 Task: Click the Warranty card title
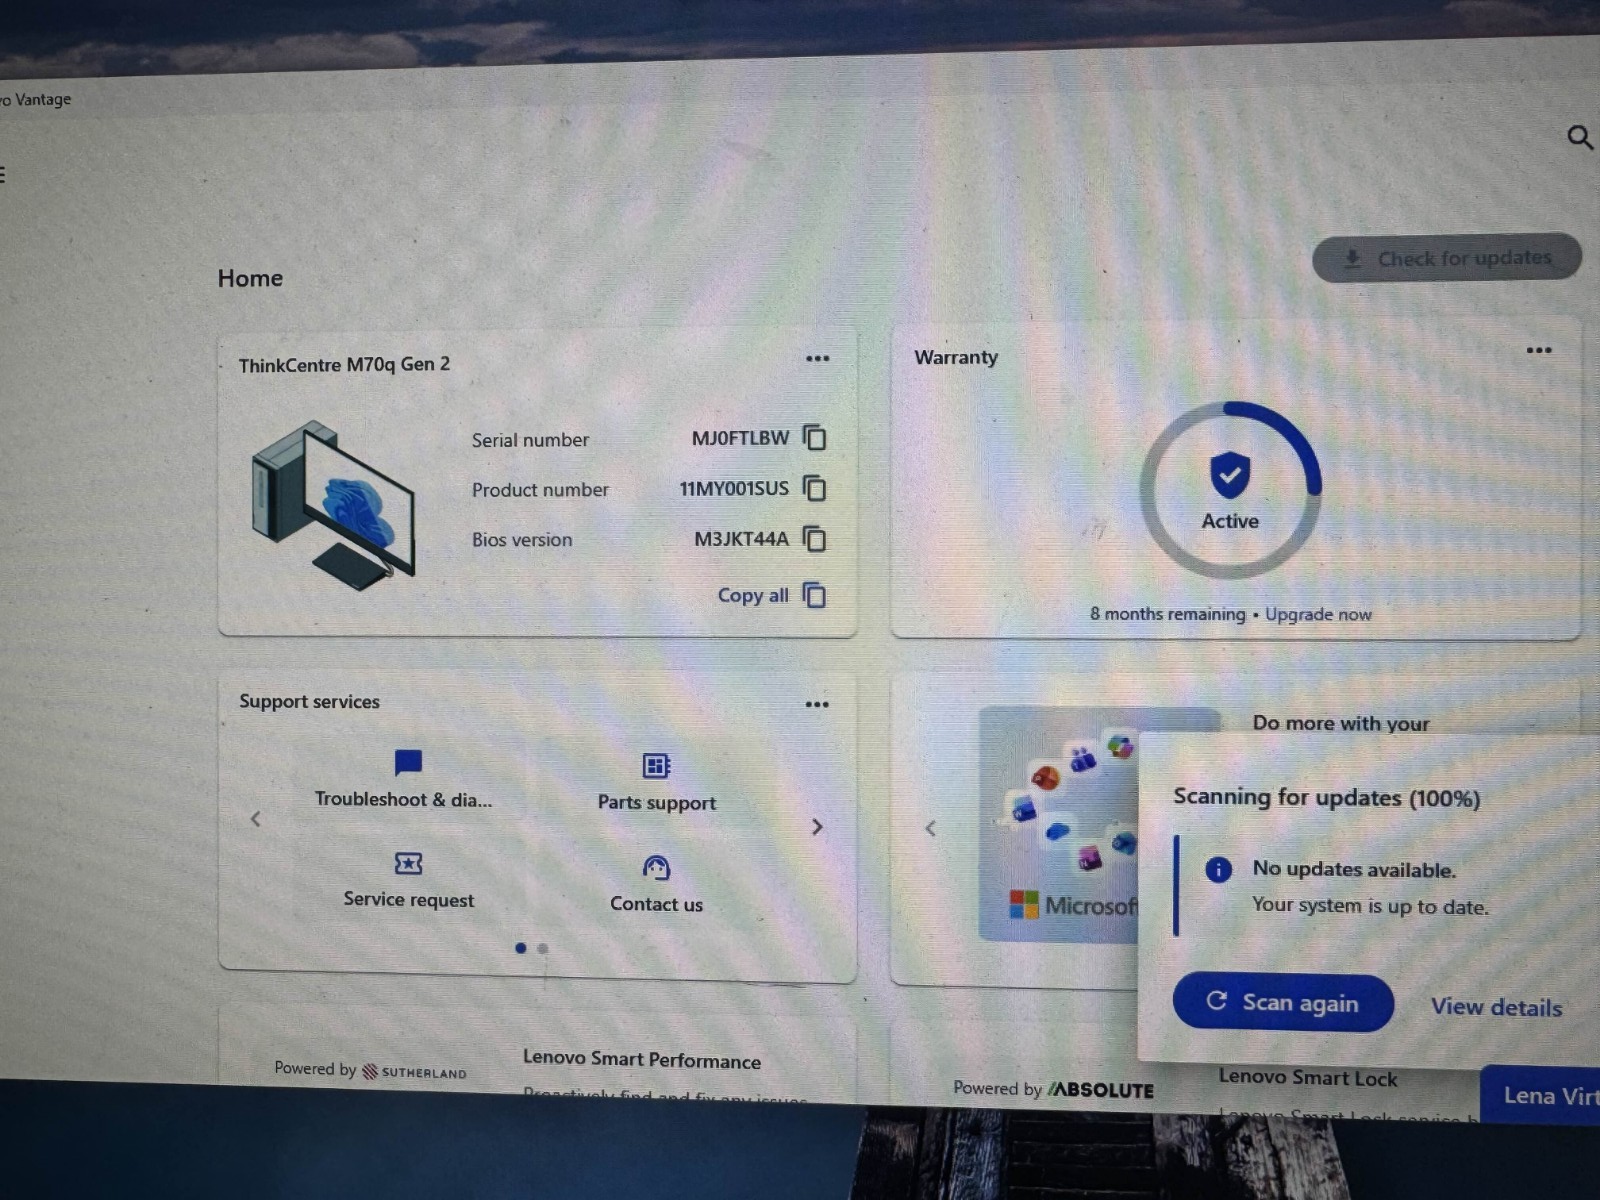(x=956, y=357)
